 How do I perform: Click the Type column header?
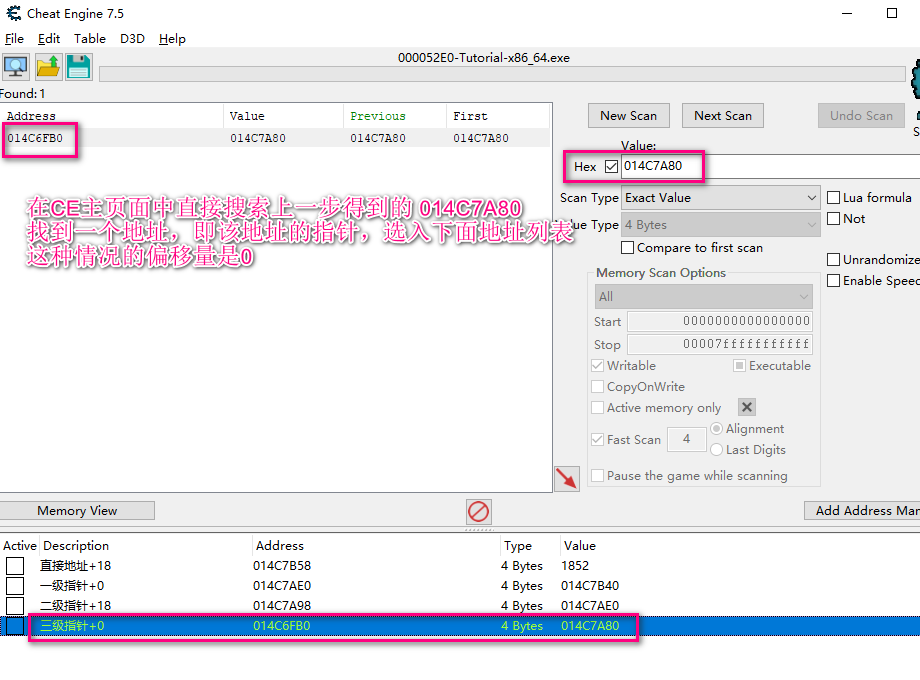pos(530,546)
